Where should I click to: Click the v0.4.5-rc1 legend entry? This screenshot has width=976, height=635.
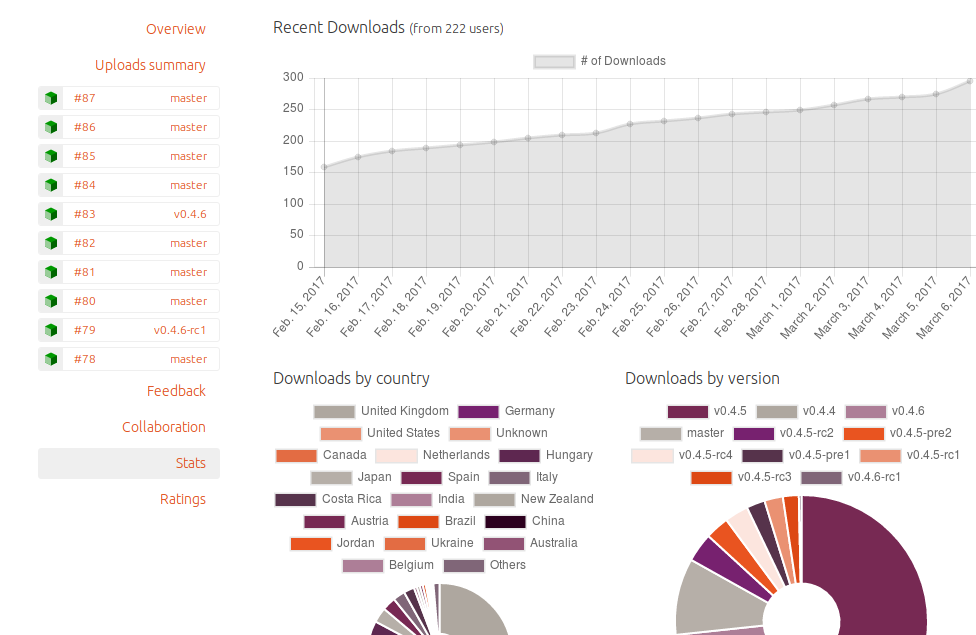[909, 455]
